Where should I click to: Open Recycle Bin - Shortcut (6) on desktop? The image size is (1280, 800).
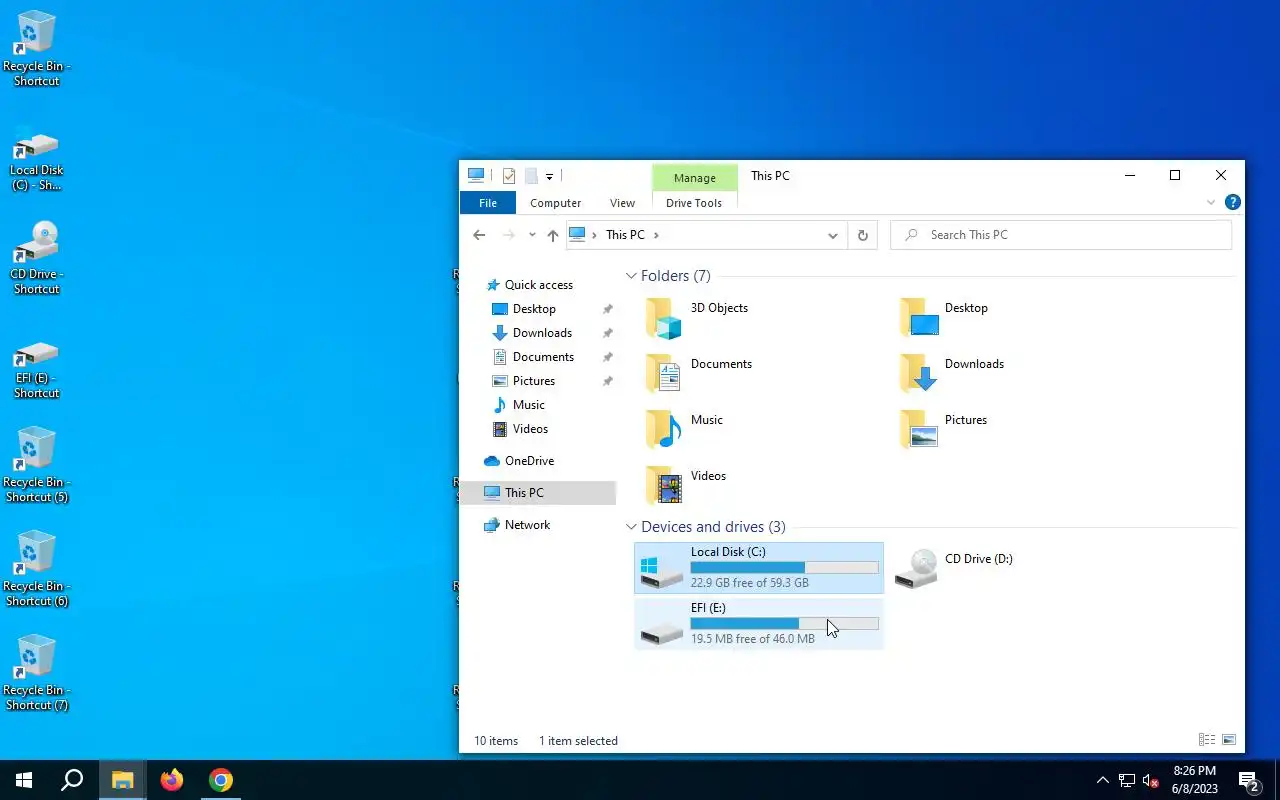click(x=36, y=569)
